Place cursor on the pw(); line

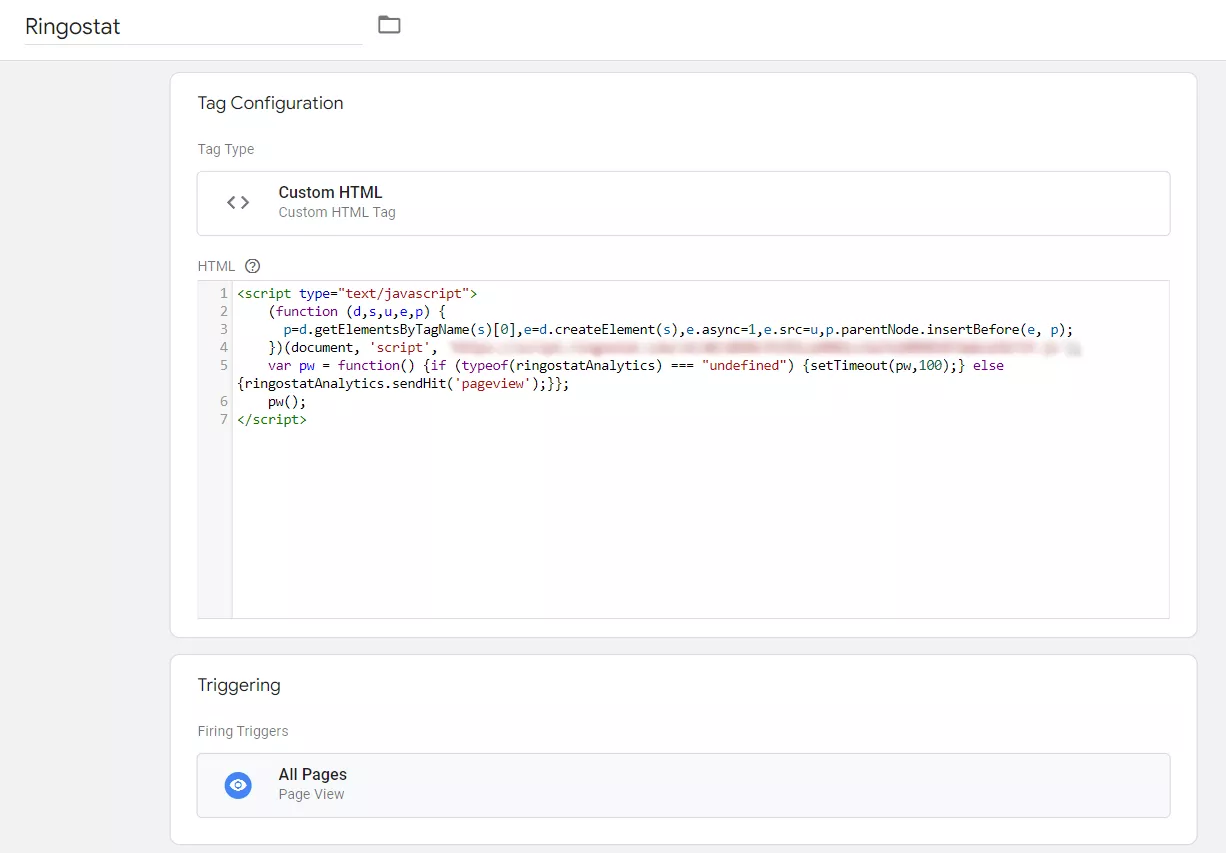[287, 402]
